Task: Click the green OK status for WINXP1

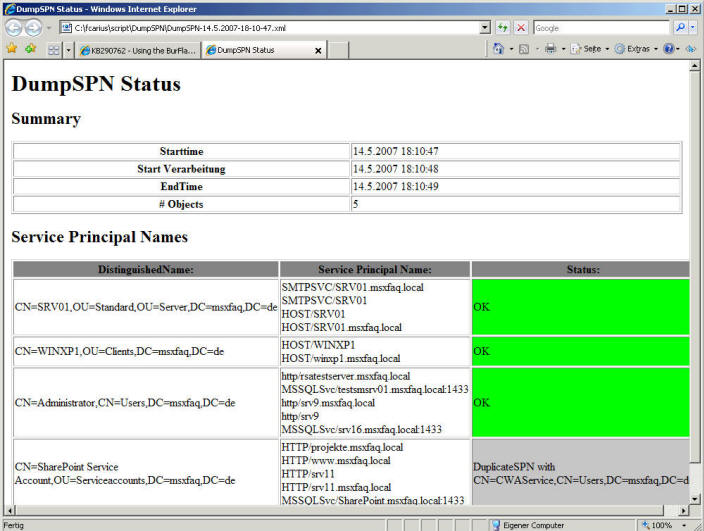Action: (581, 351)
